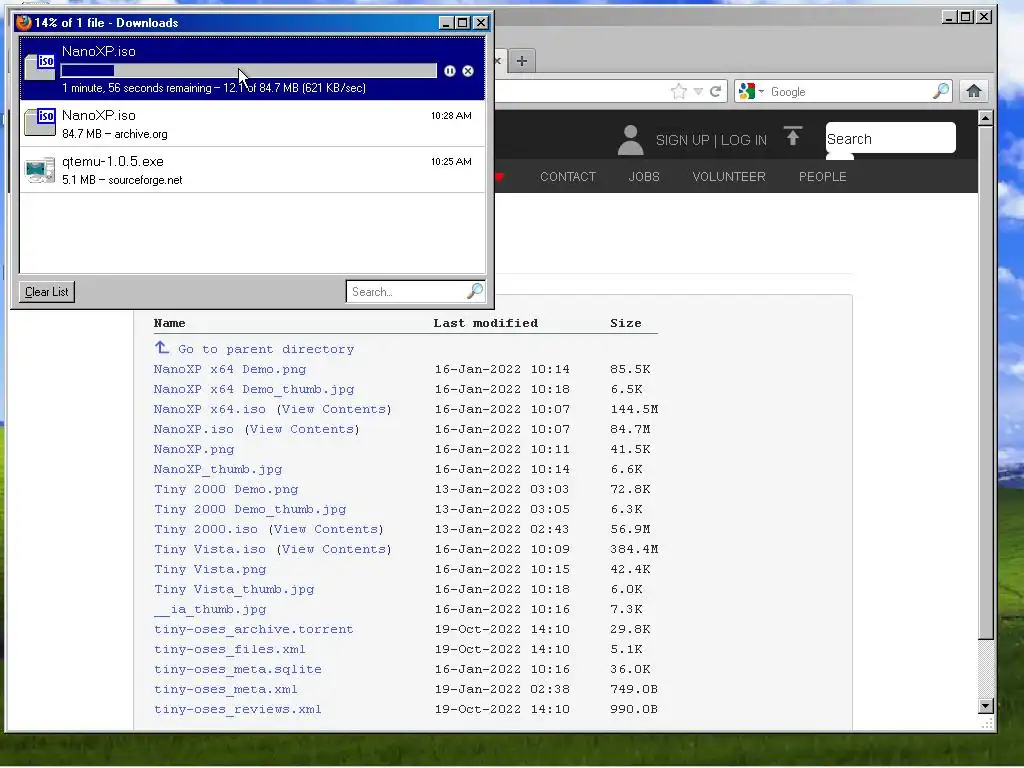This screenshot has width=1024, height=768.
Task: Click the parent directory up-arrow icon
Action: tap(161, 347)
